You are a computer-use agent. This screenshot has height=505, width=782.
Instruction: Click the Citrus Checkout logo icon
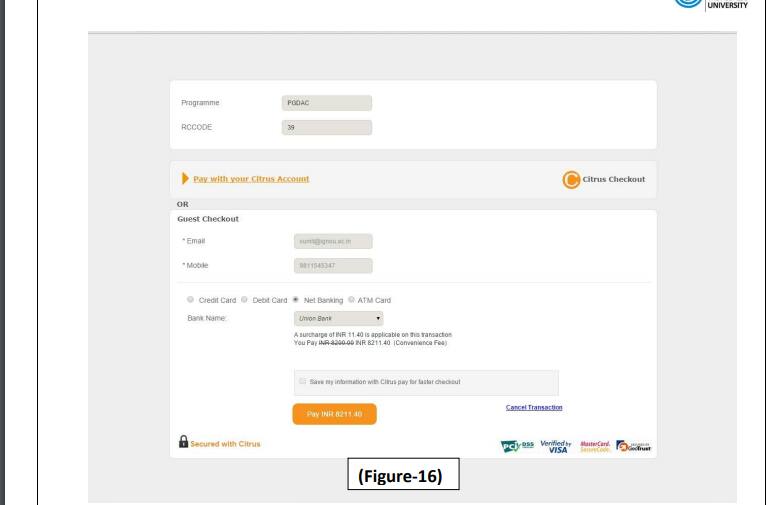coord(571,180)
